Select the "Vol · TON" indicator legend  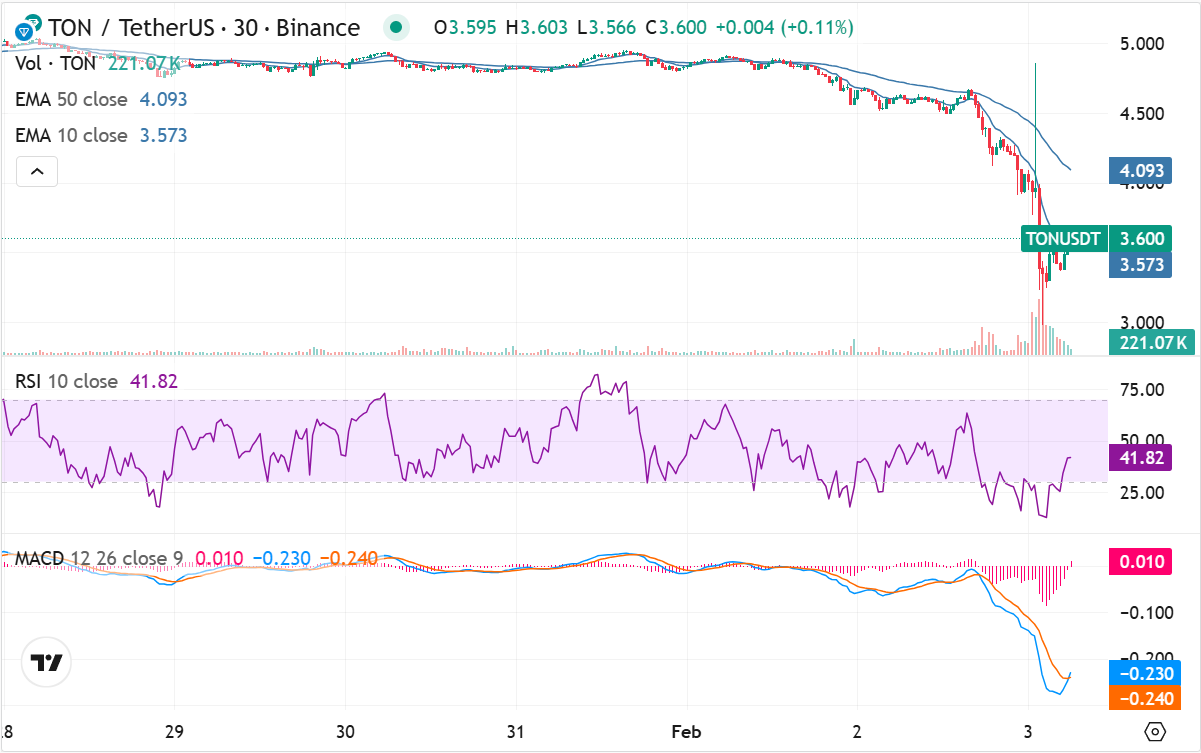56,64
